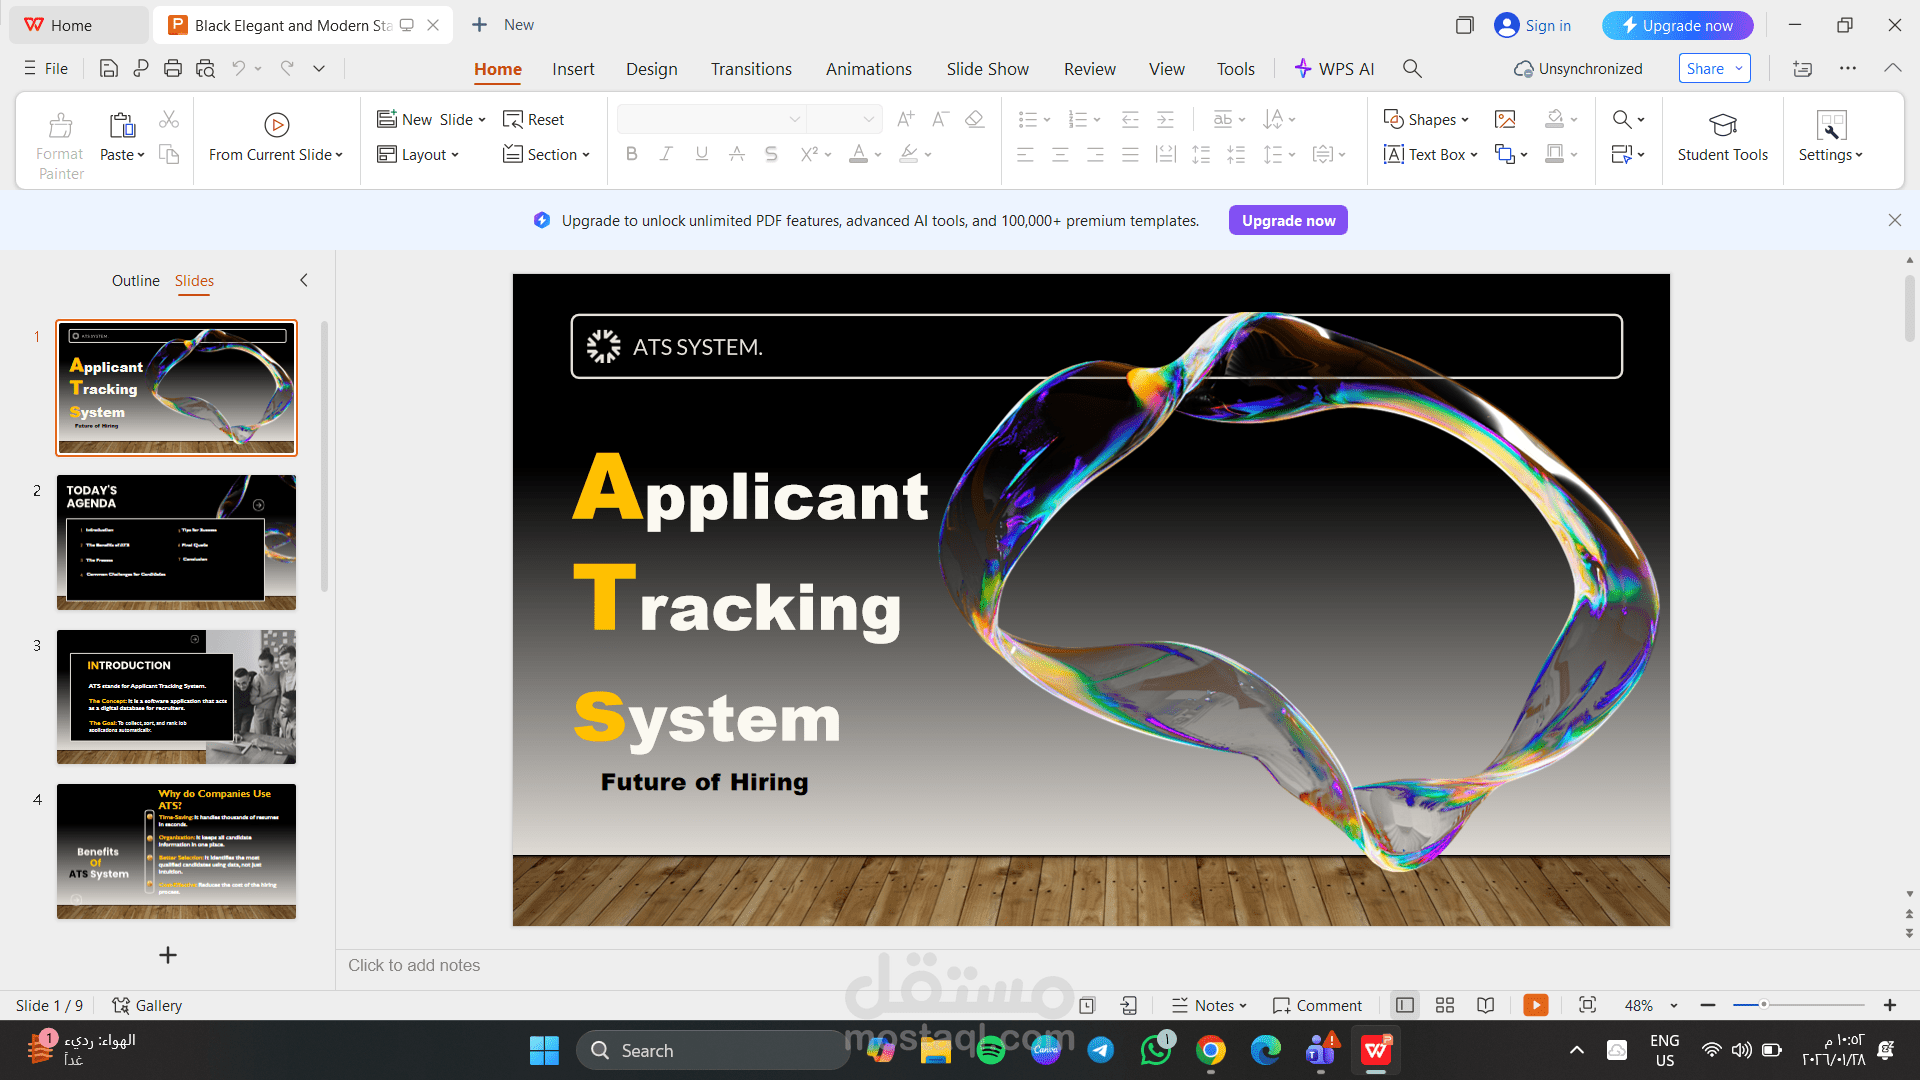Open the line spacing dropdown

[x=1278, y=153]
